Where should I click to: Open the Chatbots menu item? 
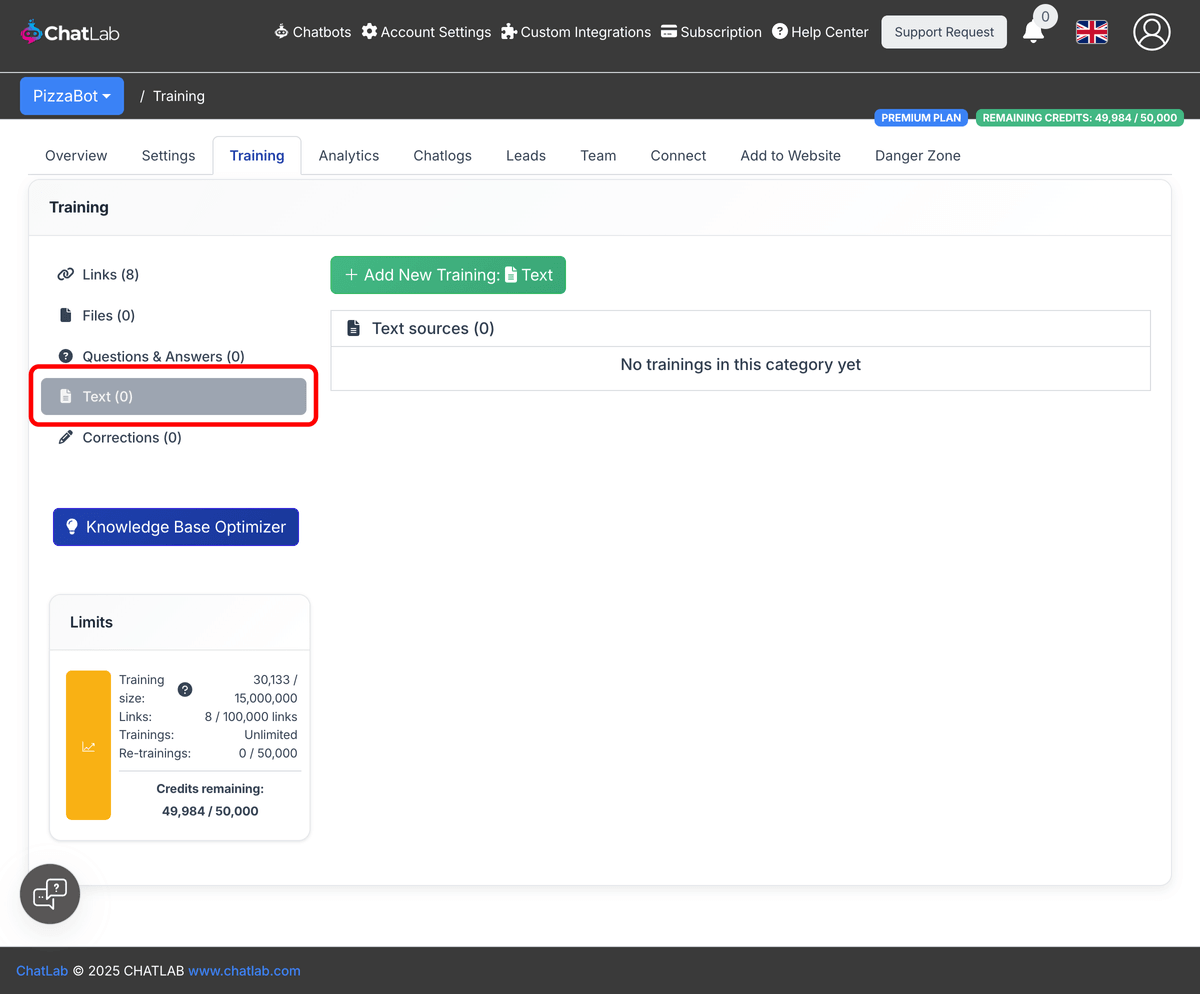[x=312, y=32]
